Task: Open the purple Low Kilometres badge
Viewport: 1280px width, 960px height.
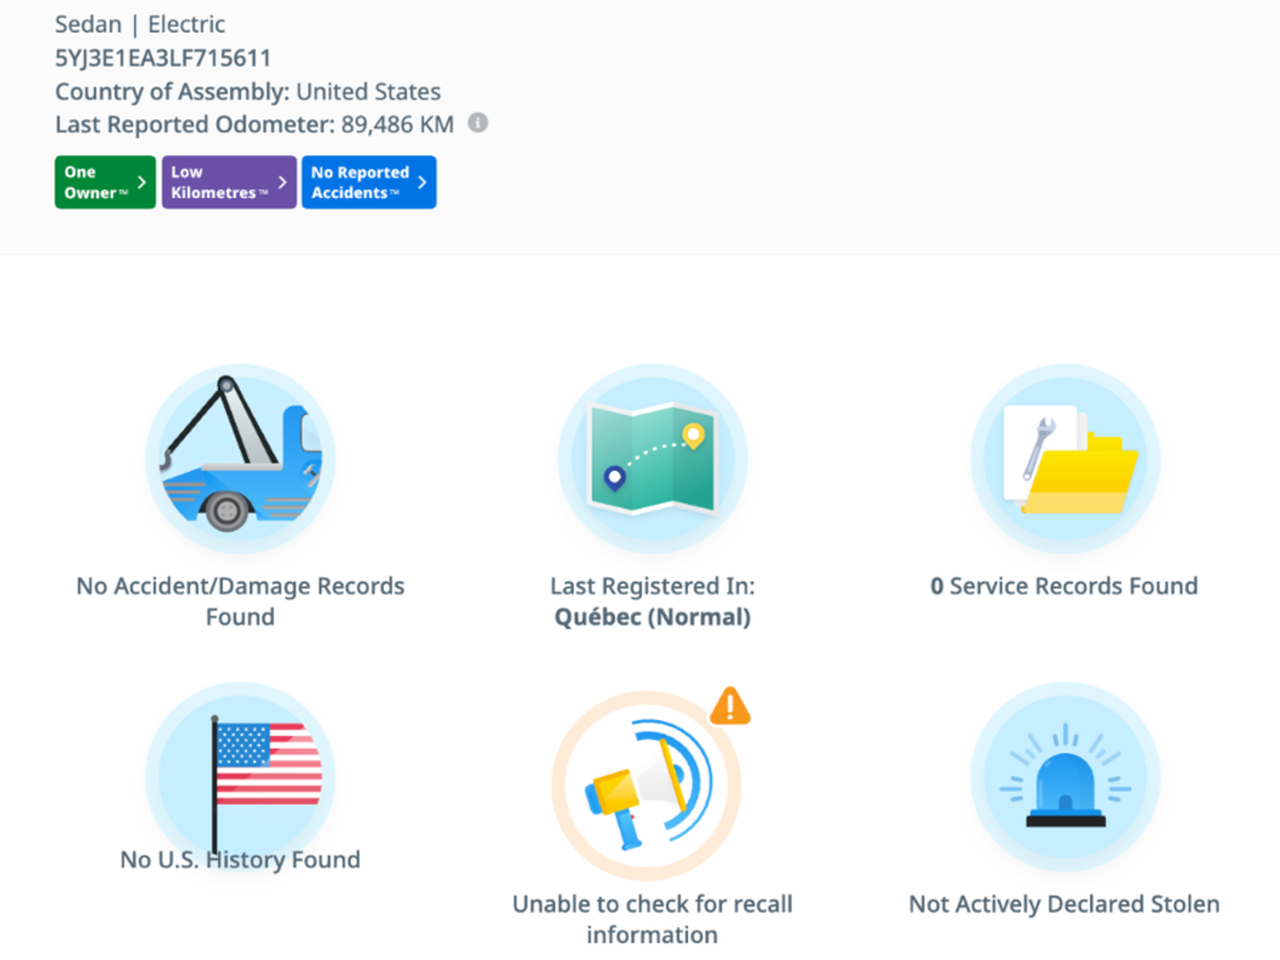Action: [219, 182]
